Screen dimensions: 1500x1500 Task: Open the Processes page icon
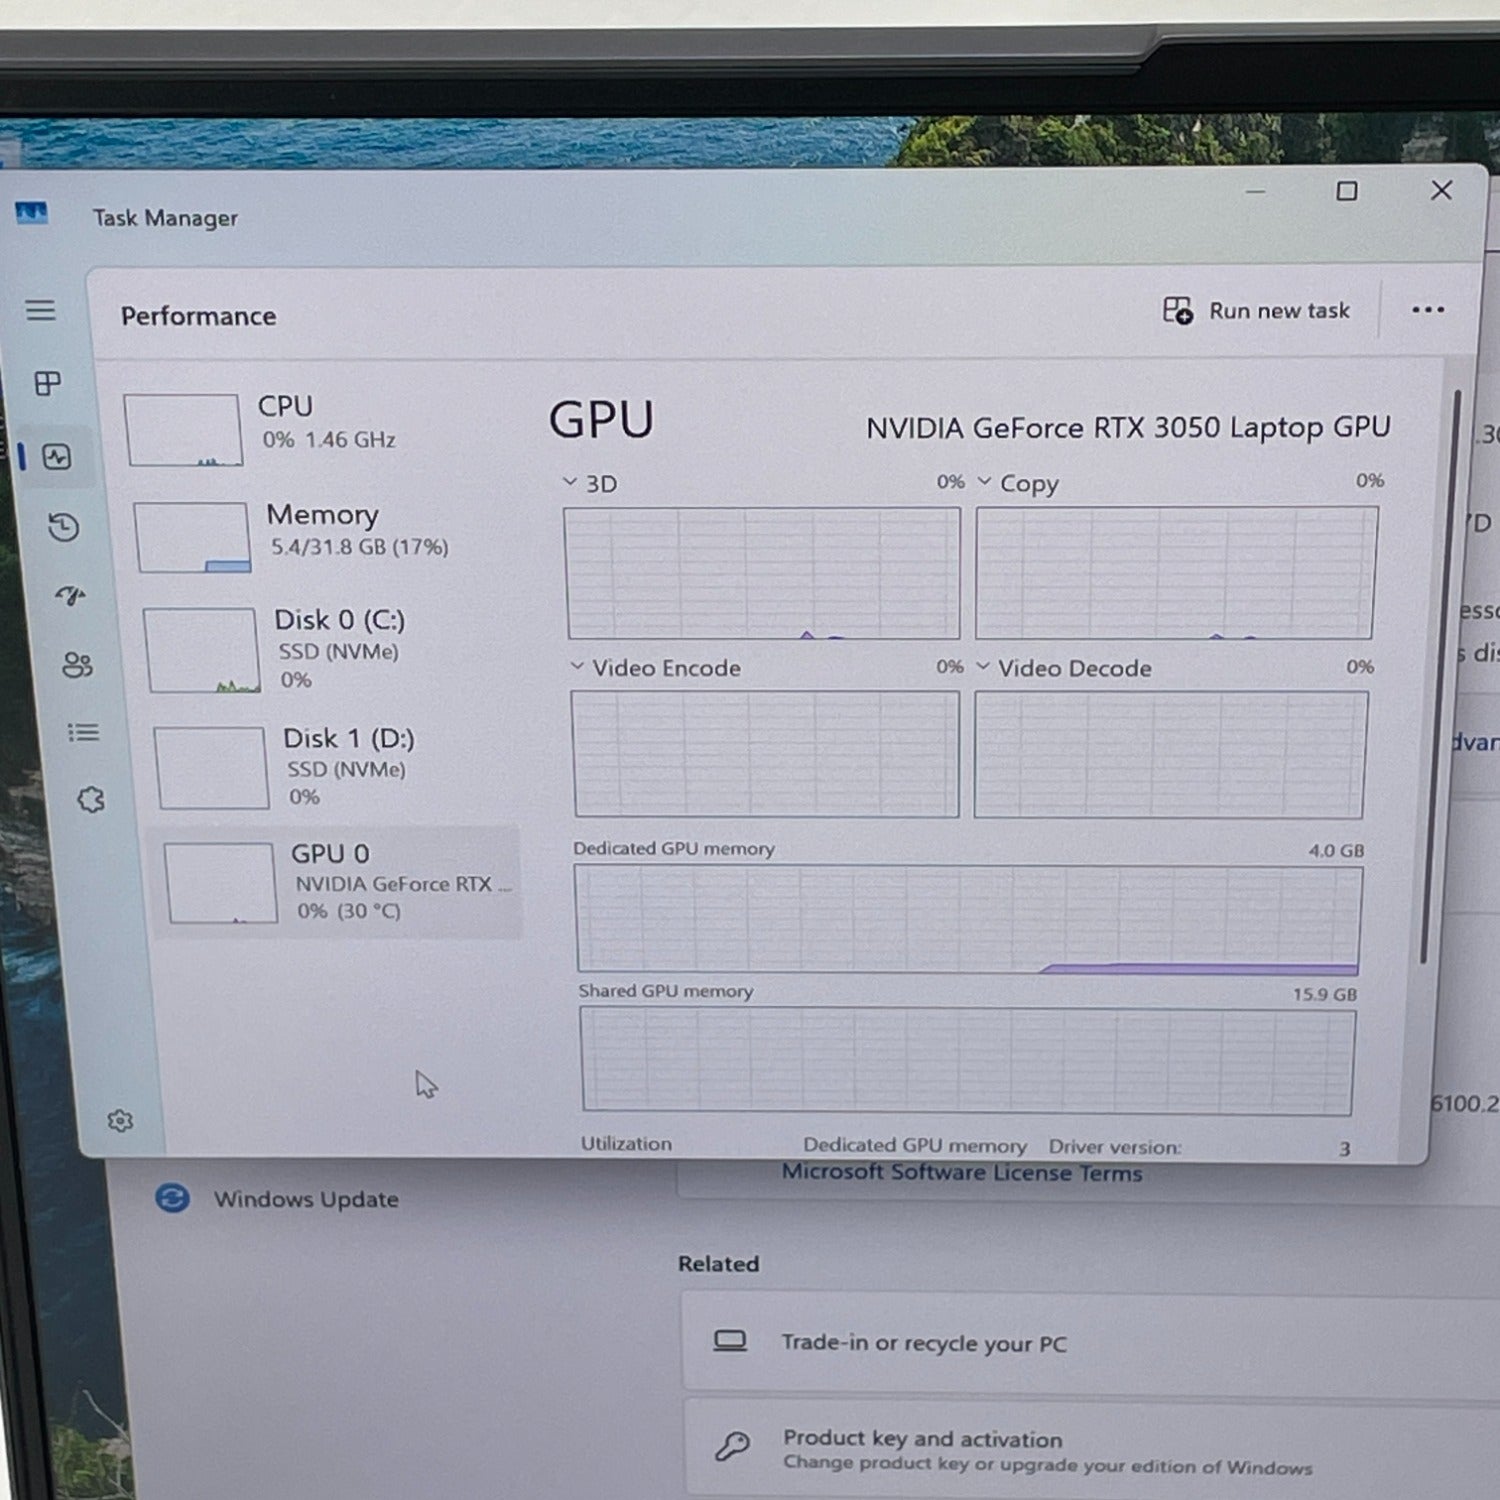tap(47, 383)
